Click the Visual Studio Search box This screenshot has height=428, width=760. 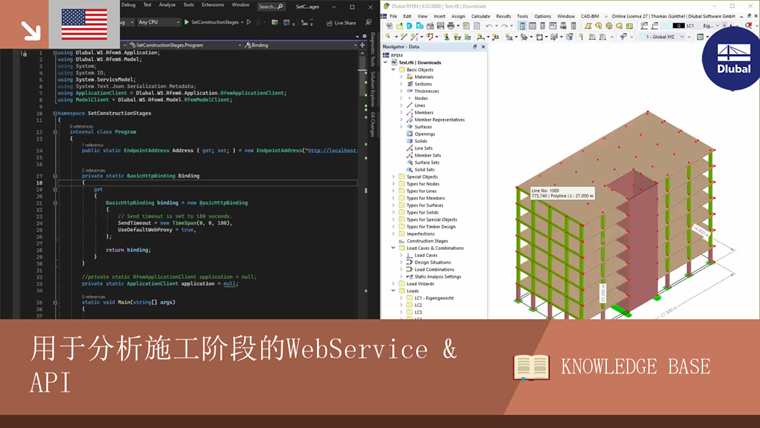click(270, 6)
